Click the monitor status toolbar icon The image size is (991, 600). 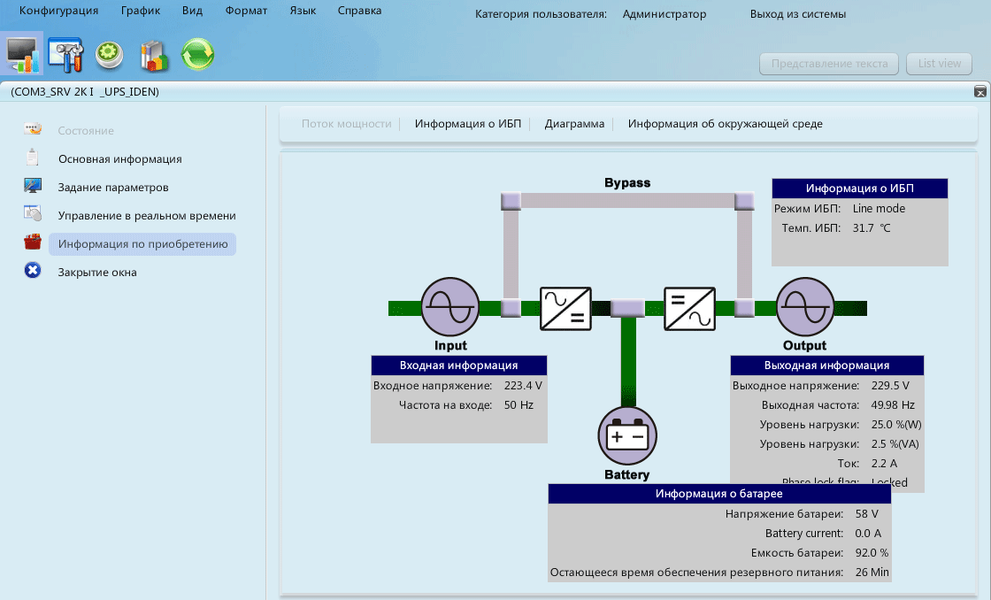(22, 54)
